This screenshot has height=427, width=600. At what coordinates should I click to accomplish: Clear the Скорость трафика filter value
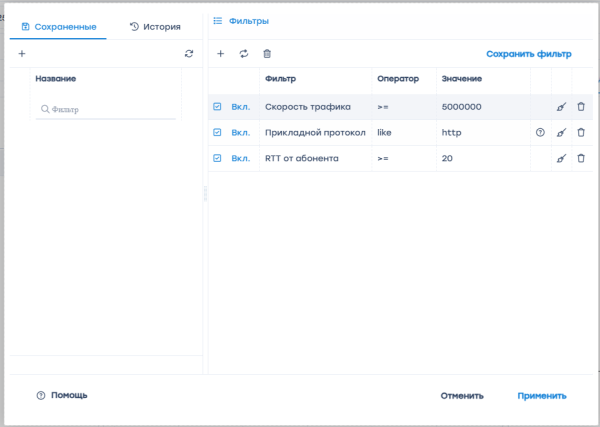point(561,106)
